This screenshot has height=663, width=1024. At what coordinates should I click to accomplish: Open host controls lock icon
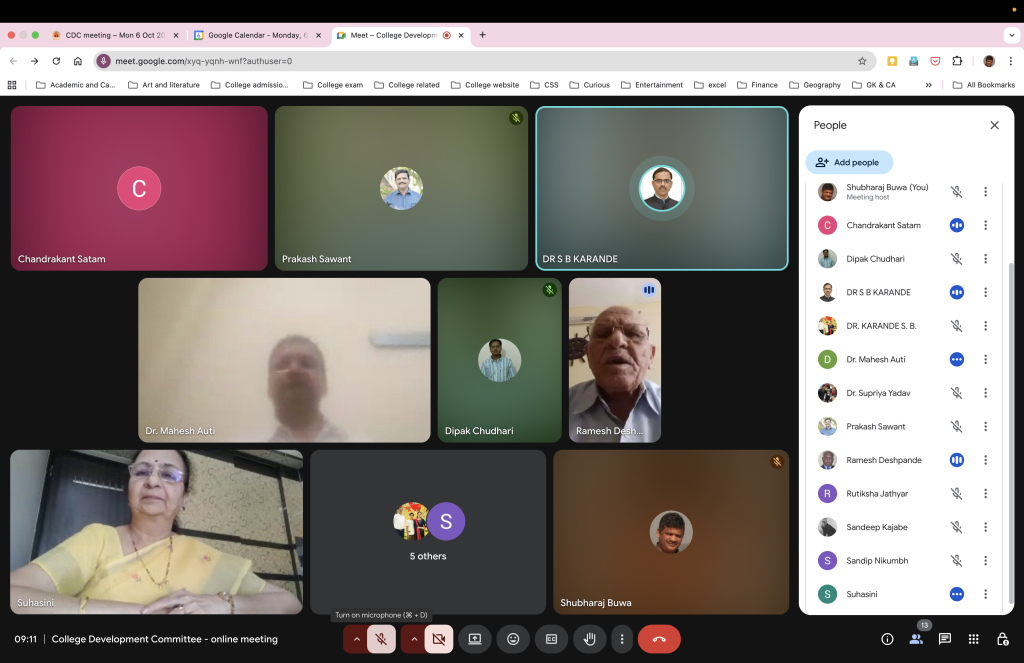[x=1002, y=639]
